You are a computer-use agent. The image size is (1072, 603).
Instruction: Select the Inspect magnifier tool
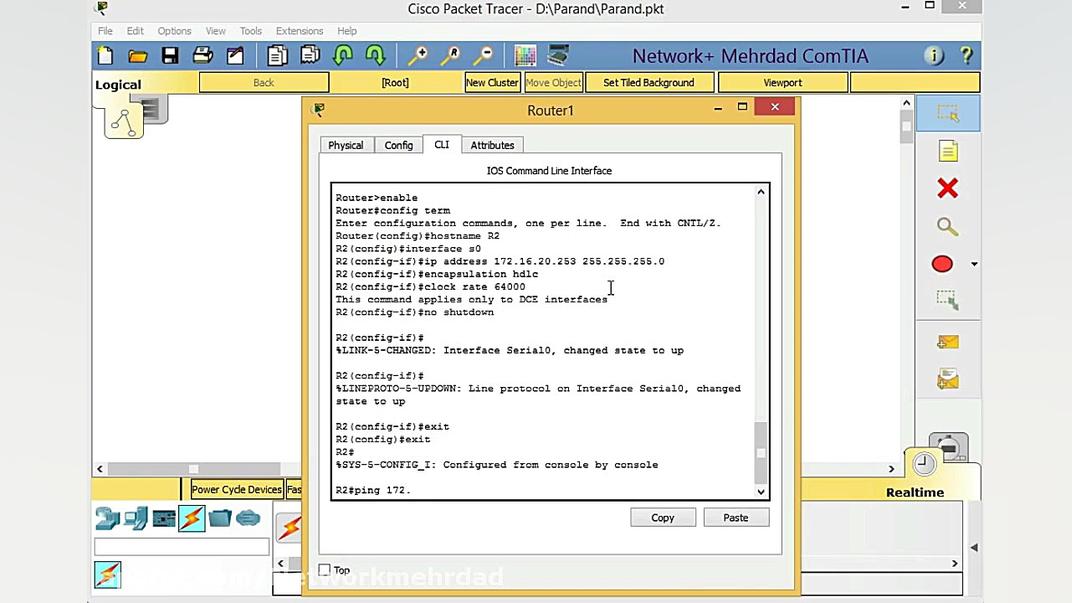[947, 226]
